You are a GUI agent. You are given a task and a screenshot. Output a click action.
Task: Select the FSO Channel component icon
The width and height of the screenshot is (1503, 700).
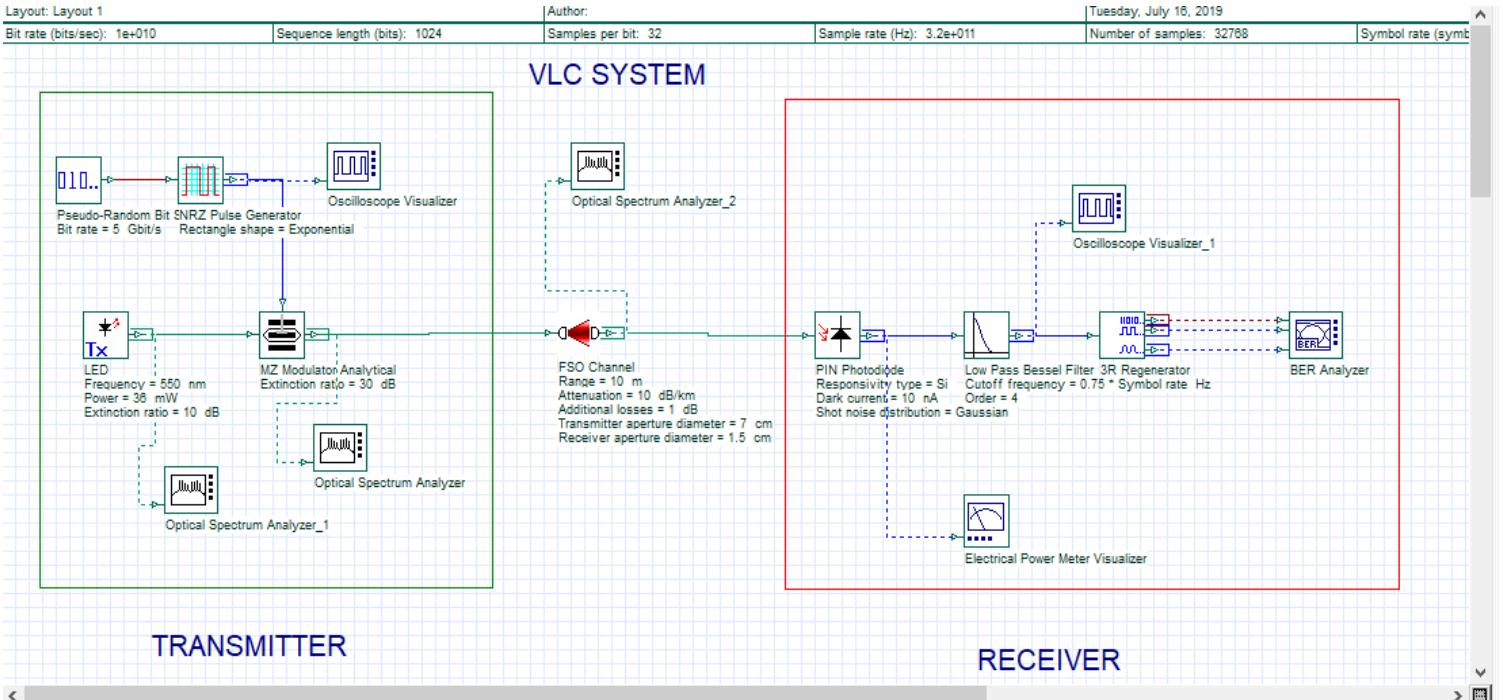[x=579, y=334]
